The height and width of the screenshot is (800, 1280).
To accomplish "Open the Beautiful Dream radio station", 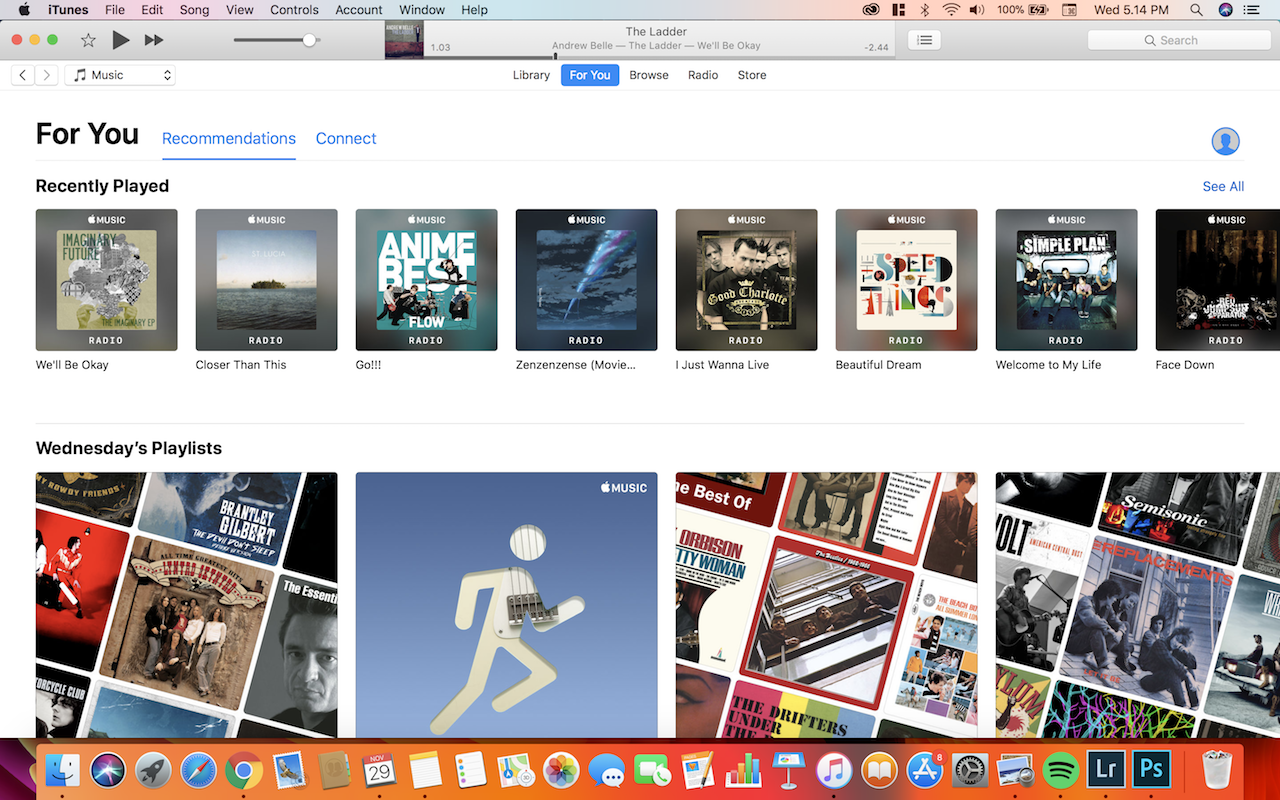I will pos(906,280).
